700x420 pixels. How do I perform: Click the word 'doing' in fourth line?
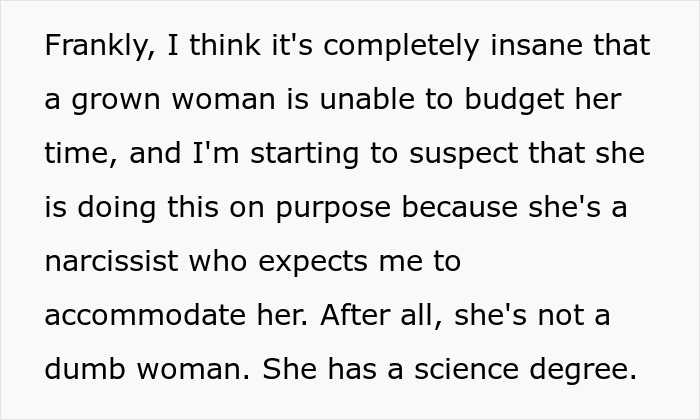pos(117,209)
